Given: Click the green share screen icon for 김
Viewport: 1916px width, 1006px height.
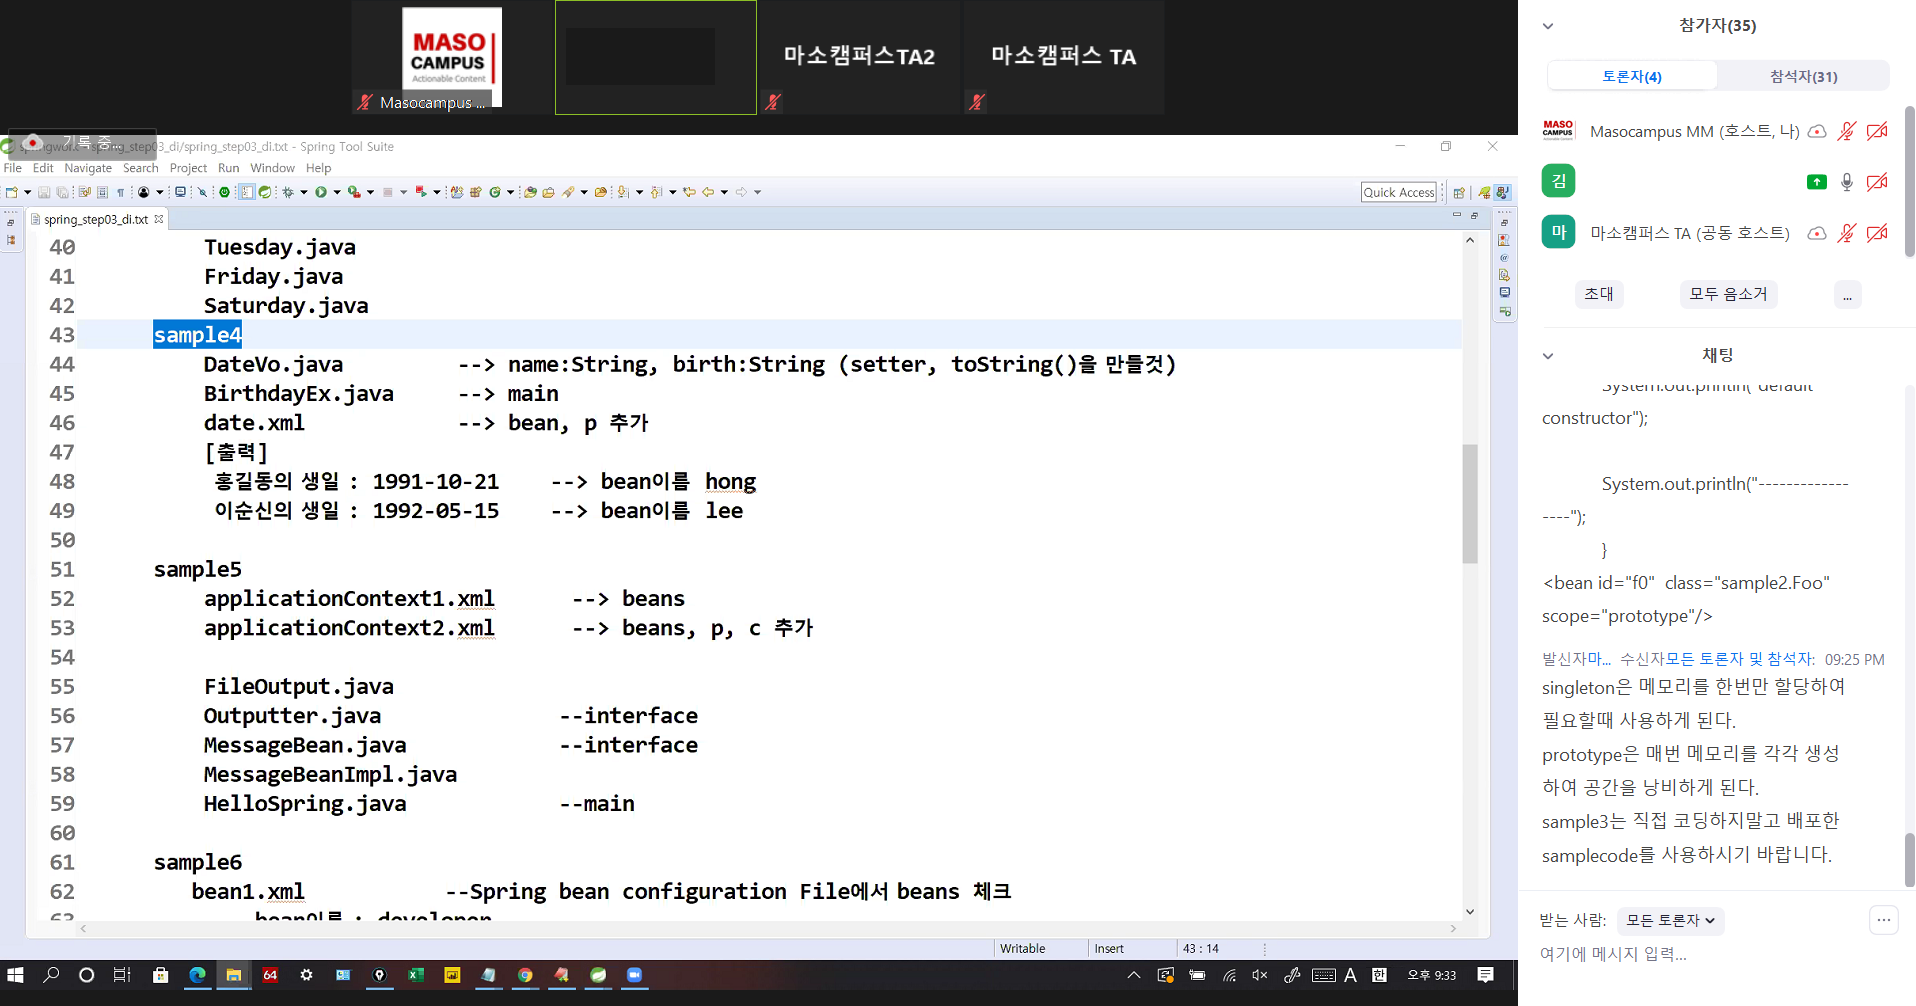Looking at the screenshot, I should tap(1816, 182).
